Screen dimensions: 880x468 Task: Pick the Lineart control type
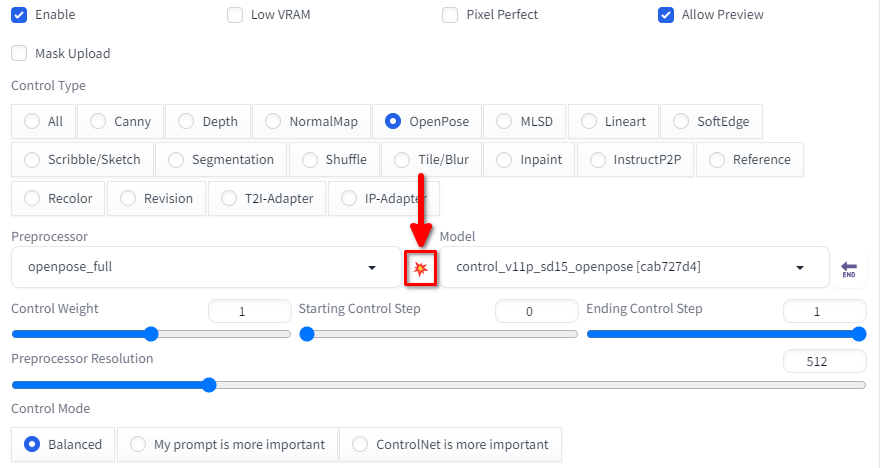coord(613,121)
